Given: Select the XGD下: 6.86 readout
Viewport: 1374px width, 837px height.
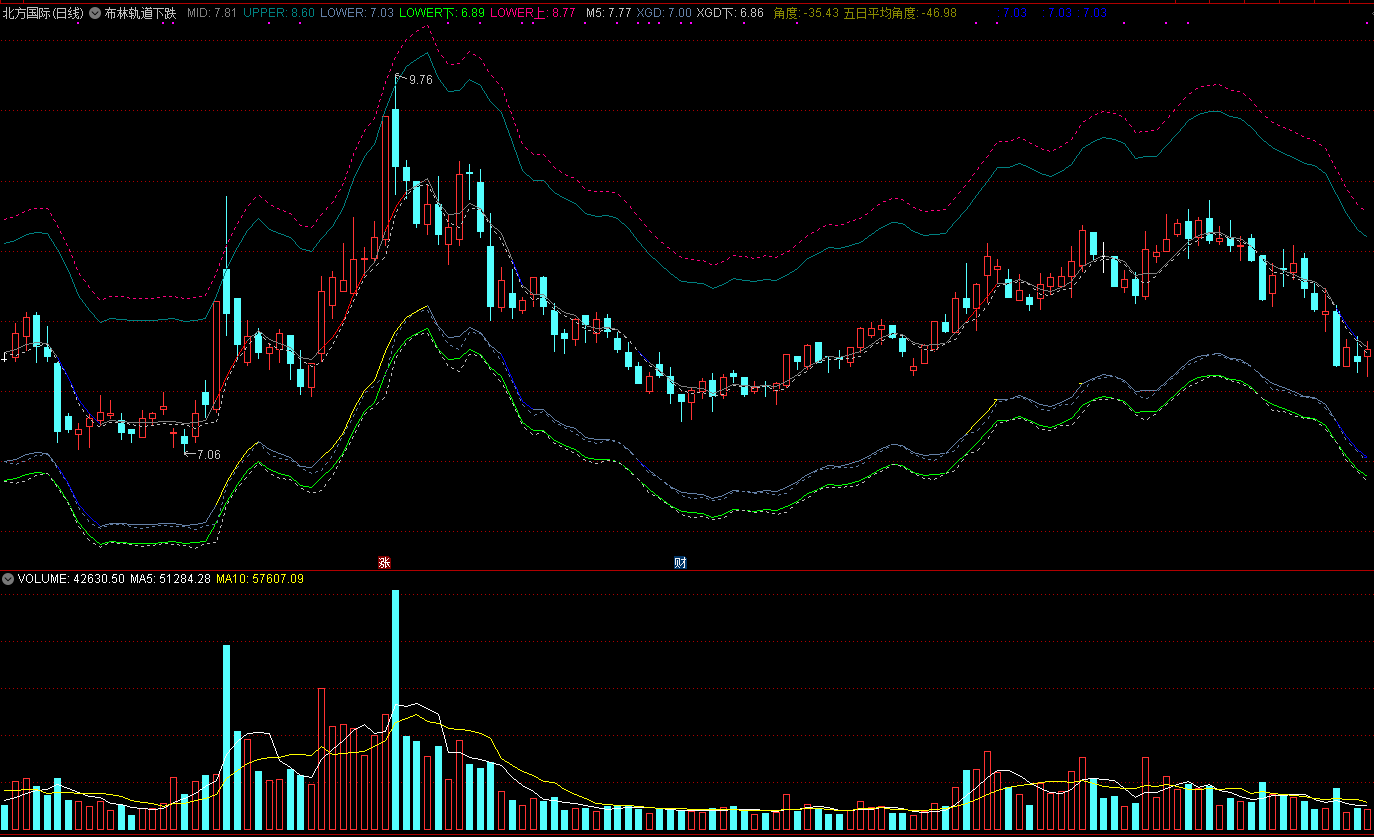Looking at the screenshot, I should [x=730, y=13].
